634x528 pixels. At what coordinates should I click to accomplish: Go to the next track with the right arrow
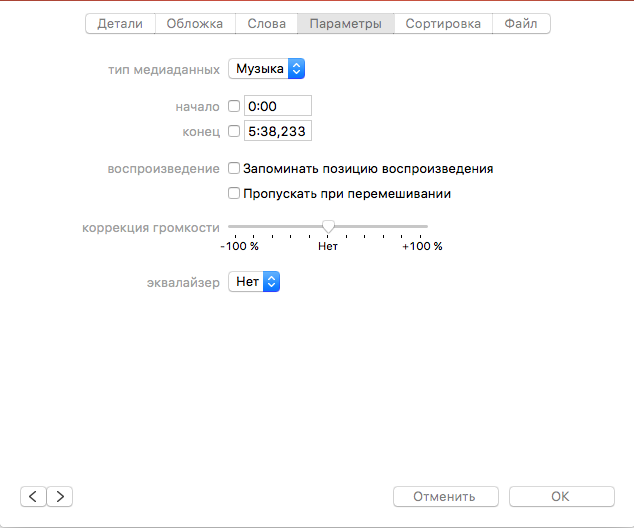(x=60, y=496)
